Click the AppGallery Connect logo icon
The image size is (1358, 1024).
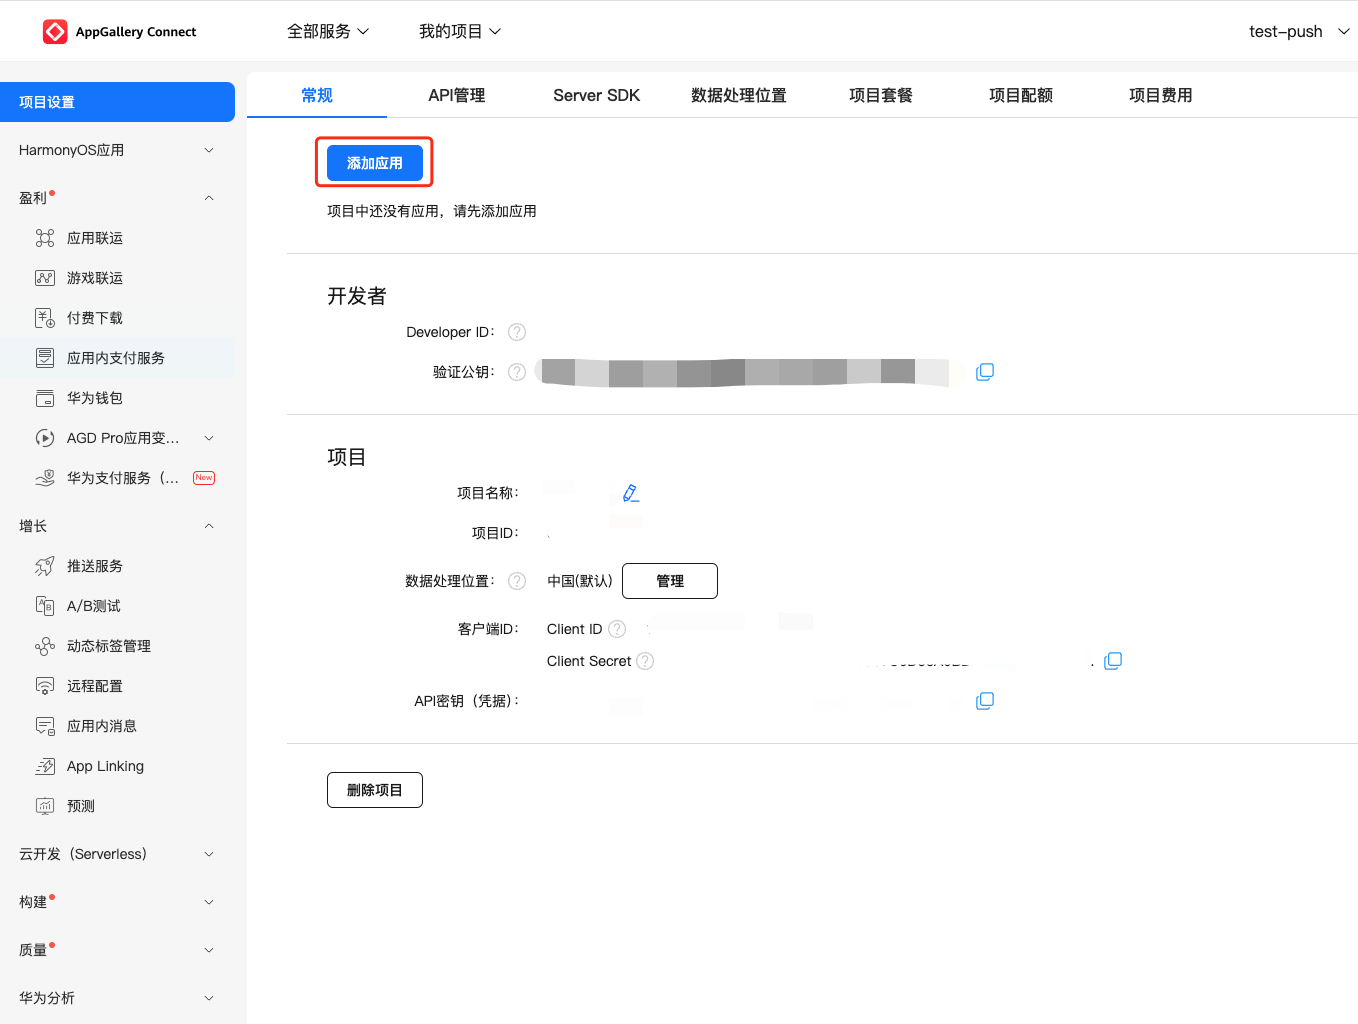click(x=55, y=32)
